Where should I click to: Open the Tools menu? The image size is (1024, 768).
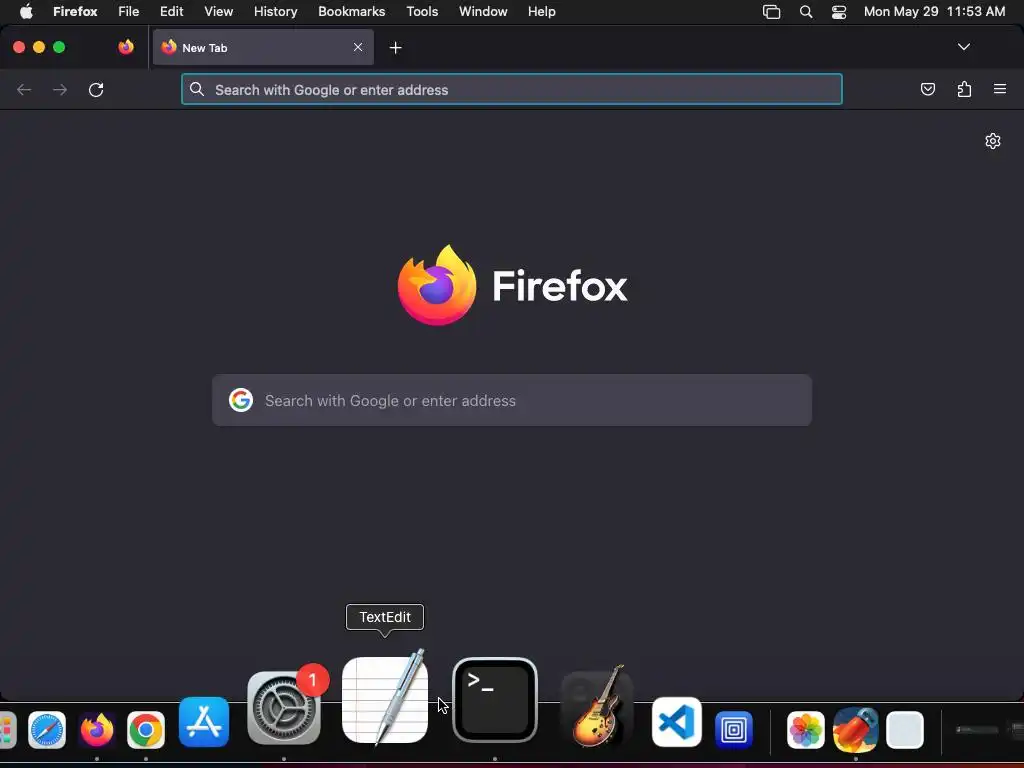pyautogui.click(x=422, y=12)
